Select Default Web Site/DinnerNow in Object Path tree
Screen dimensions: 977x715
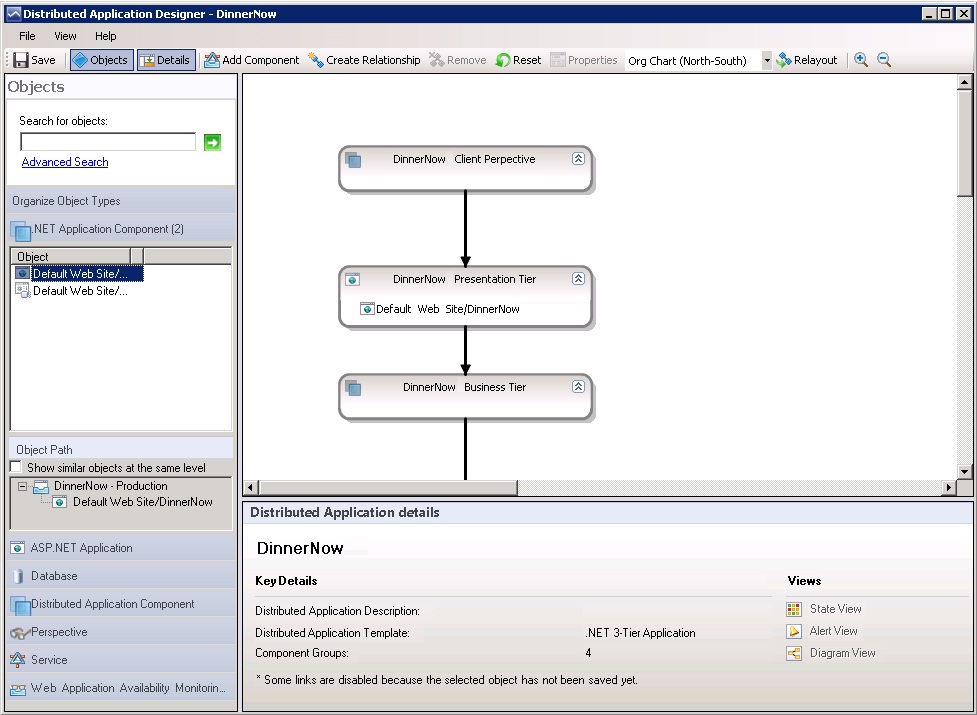142,502
